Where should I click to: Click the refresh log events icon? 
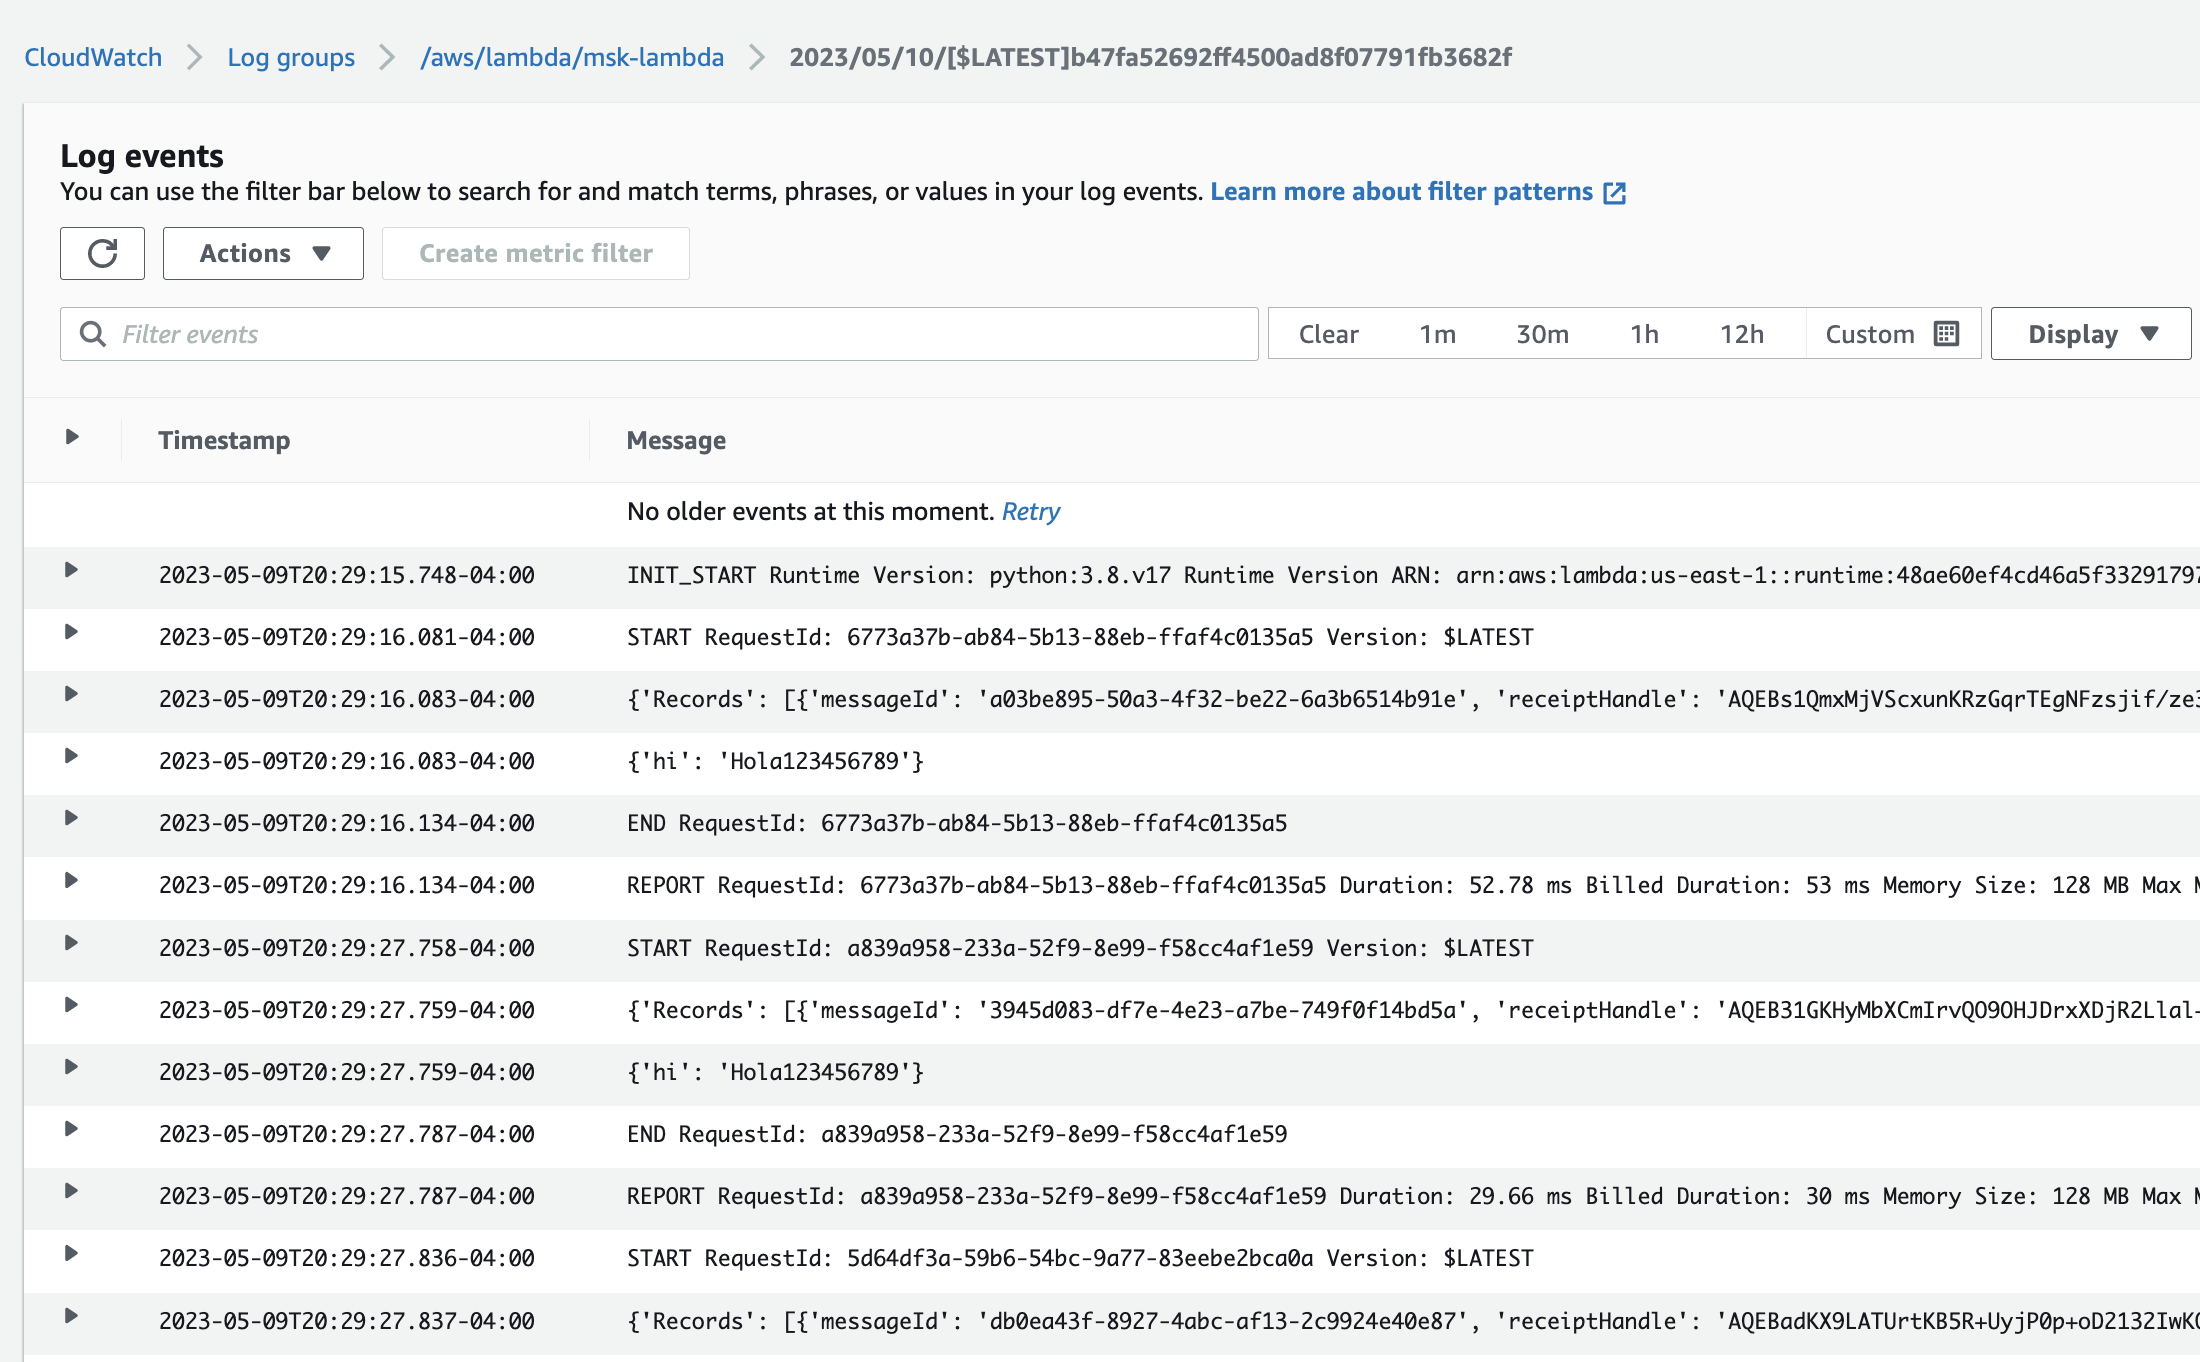tap(102, 253)
